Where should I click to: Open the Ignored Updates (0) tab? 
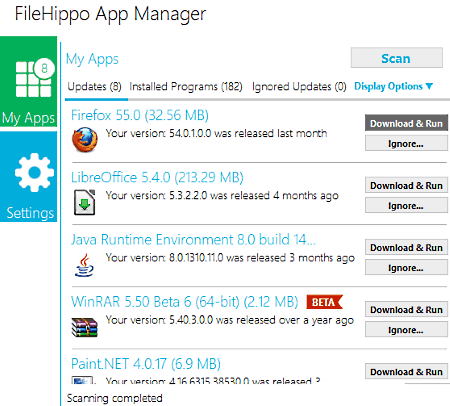point(299,87)
